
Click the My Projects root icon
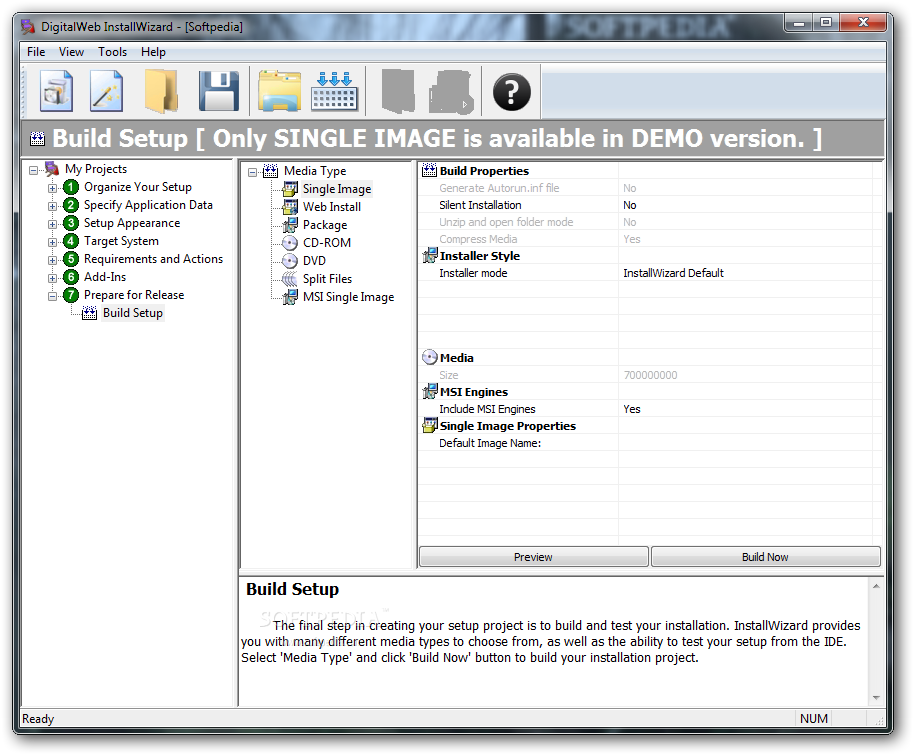tap(52, 169)
